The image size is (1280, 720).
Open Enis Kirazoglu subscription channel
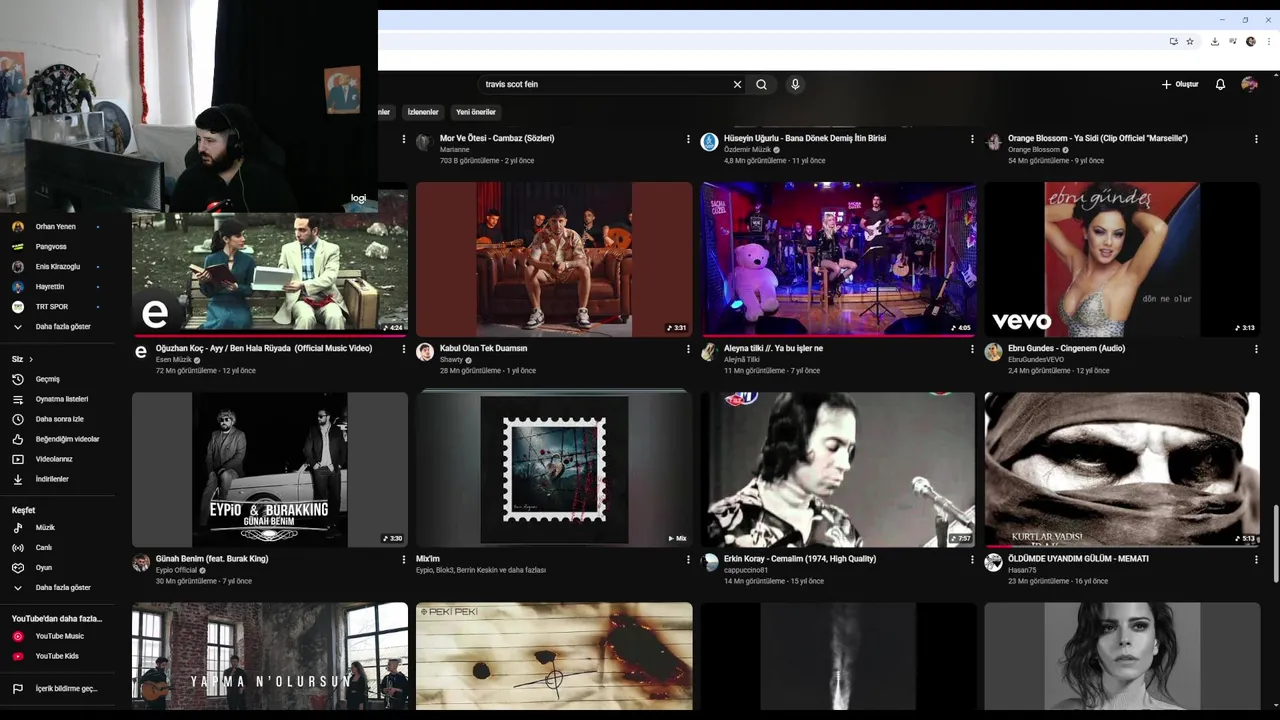pyautogui.click(x=56, y=267)
